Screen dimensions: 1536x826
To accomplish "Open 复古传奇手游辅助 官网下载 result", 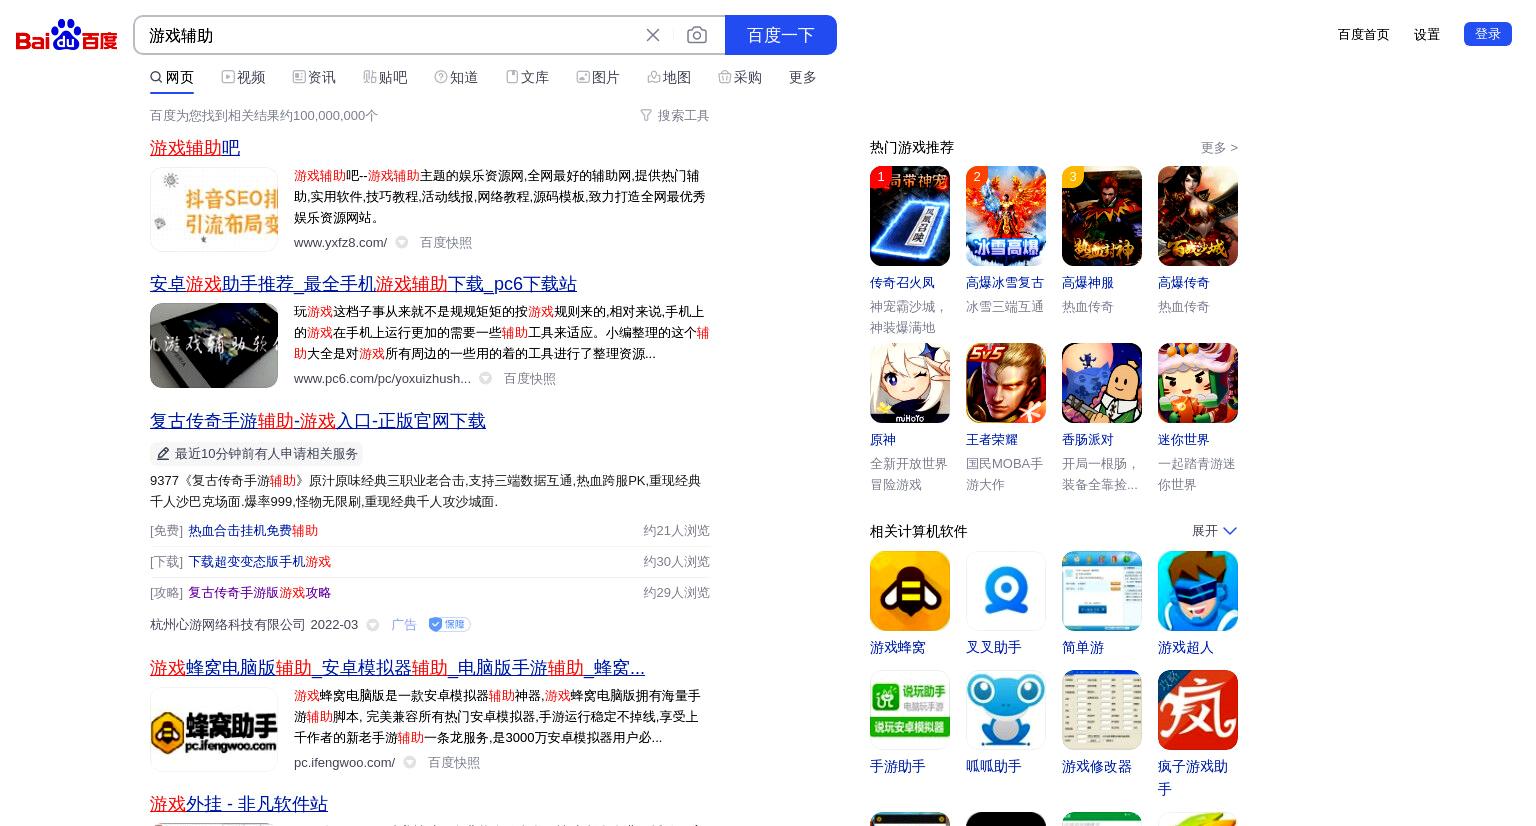I will click(318, 421).
